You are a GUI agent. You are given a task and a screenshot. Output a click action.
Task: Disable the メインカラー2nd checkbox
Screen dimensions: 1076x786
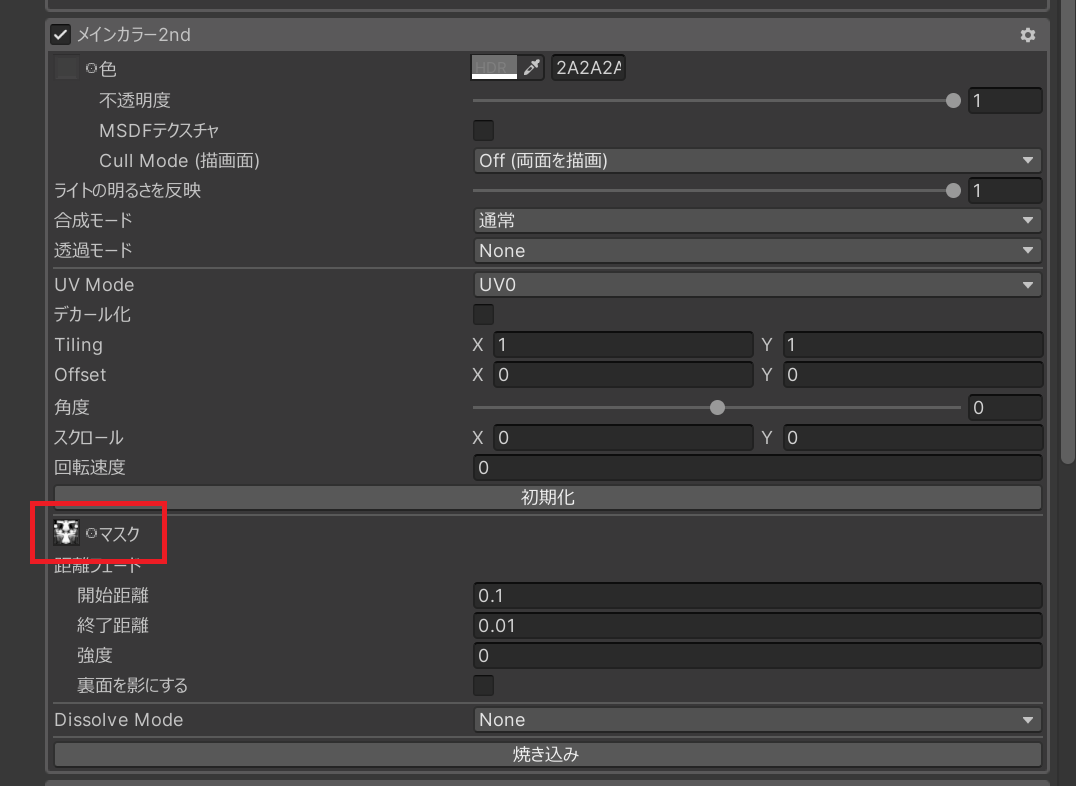tap(61, 35)
